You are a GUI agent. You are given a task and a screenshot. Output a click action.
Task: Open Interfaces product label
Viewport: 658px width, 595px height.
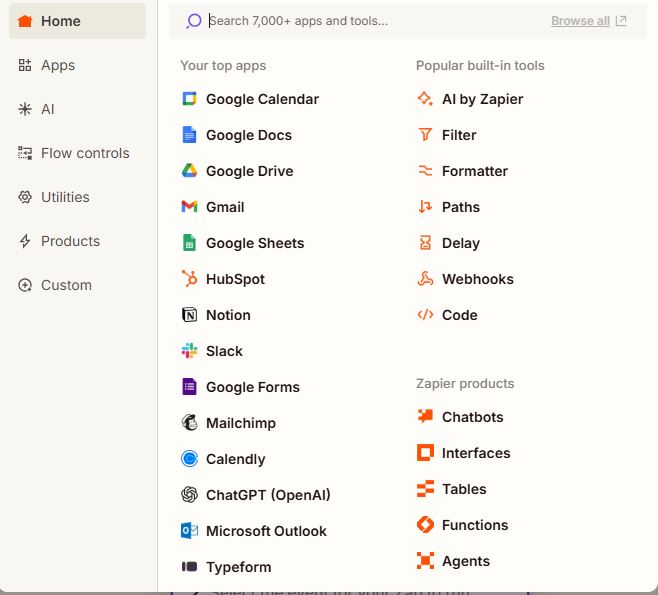tap(476, 453)
